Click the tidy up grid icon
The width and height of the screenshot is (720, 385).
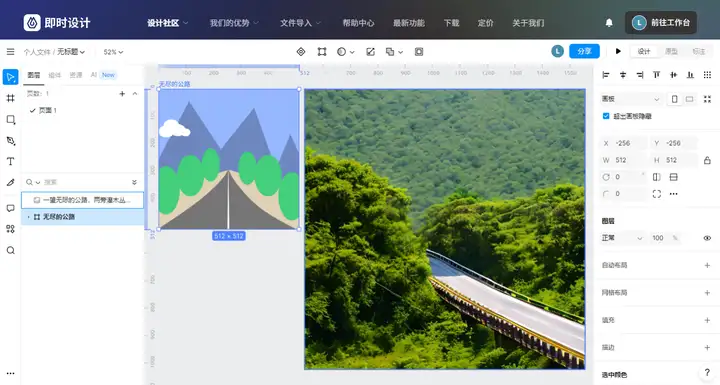(x=707, y=75)
